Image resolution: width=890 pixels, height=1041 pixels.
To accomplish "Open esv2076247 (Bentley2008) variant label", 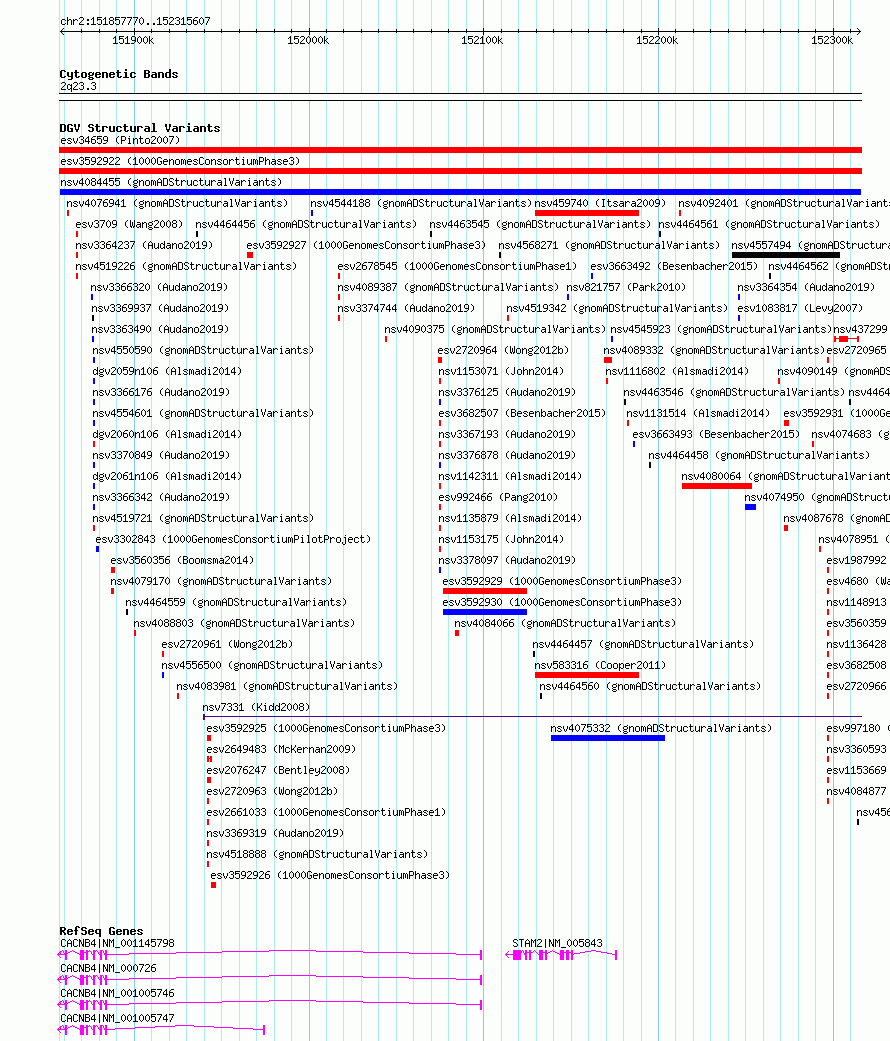I will click(278, 770).
